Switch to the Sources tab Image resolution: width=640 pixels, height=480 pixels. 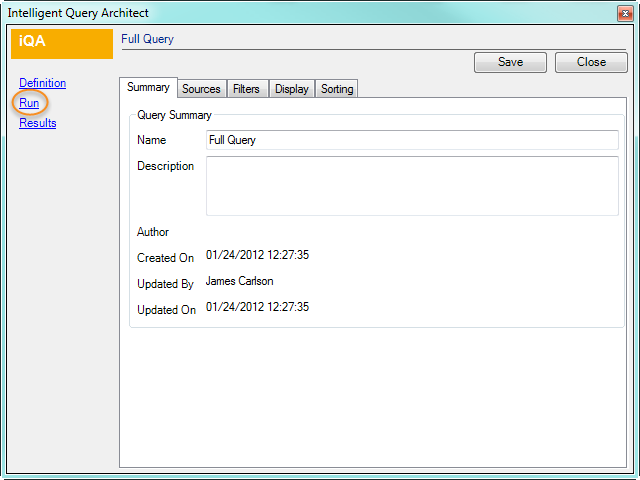201,89
